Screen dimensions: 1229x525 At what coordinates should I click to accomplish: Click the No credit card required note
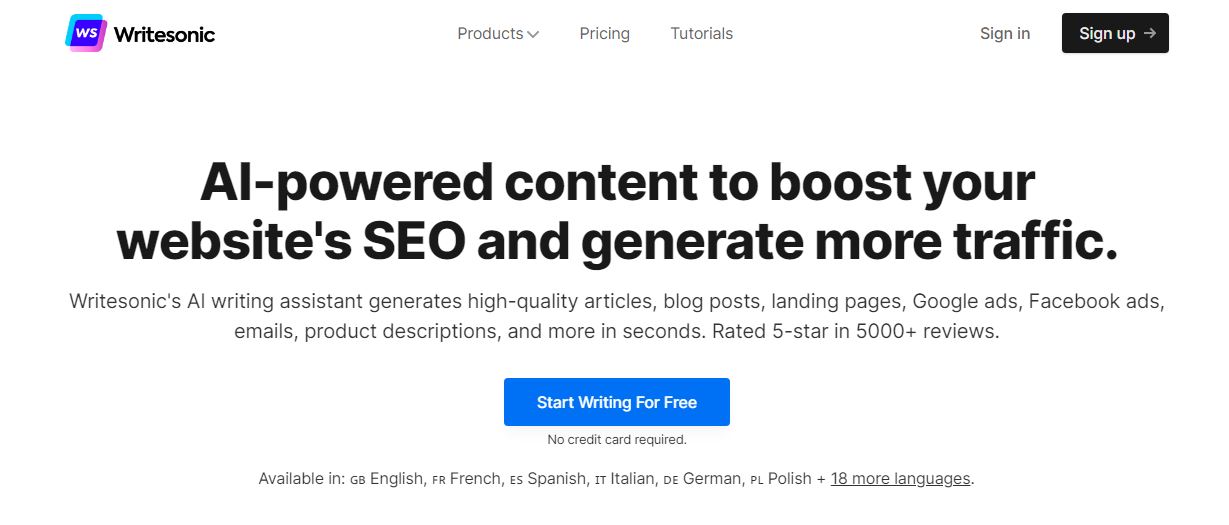click(617, 439)
